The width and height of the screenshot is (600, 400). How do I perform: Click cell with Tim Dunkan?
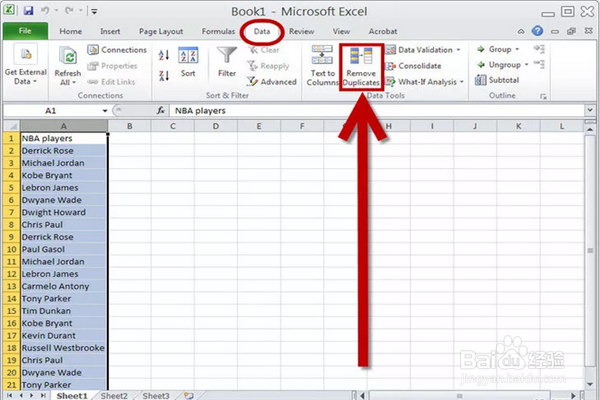[64, 311]
